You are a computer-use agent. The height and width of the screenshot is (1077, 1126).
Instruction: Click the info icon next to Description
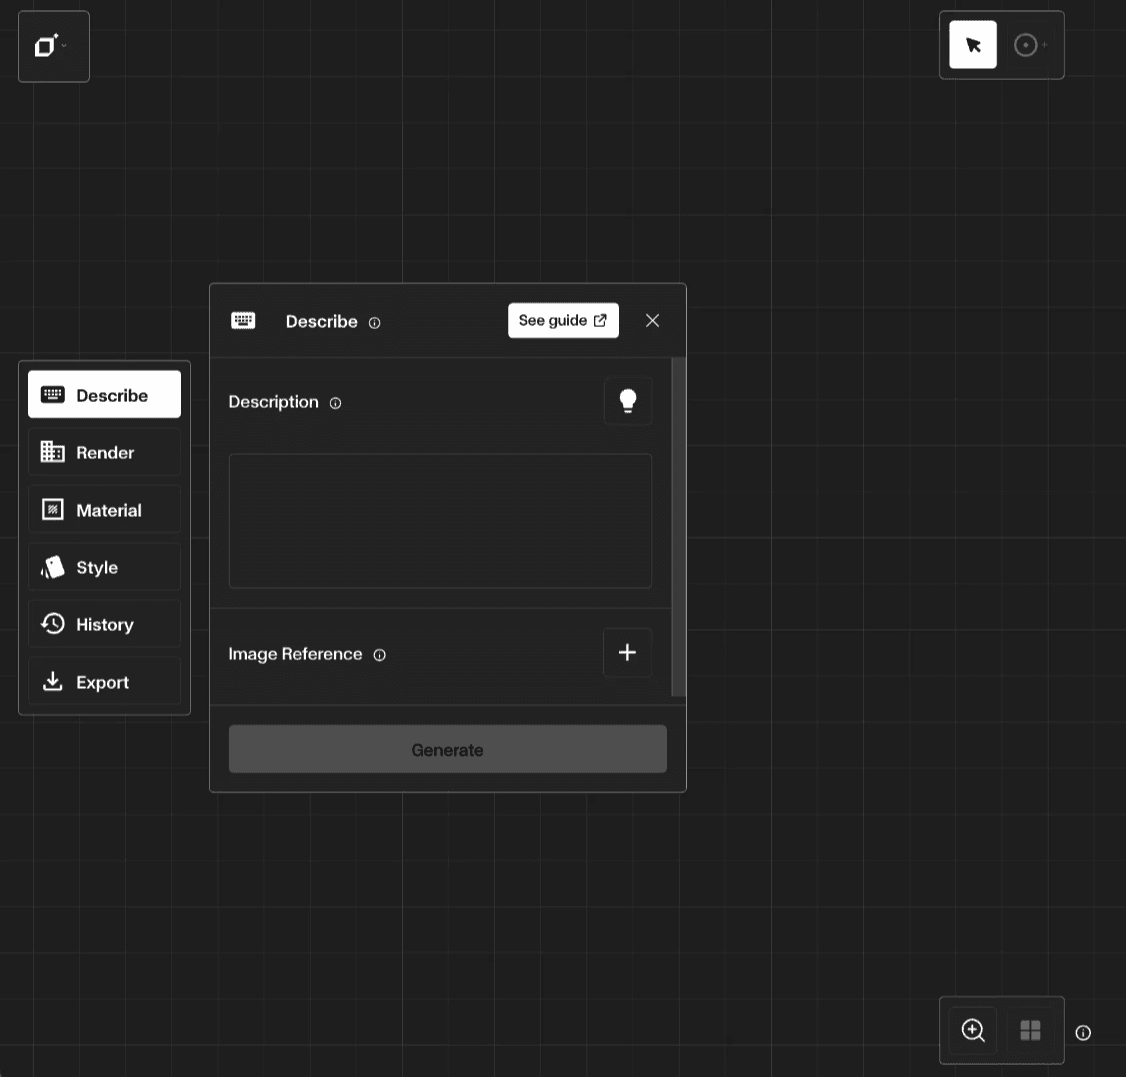(x=335, y=403)
